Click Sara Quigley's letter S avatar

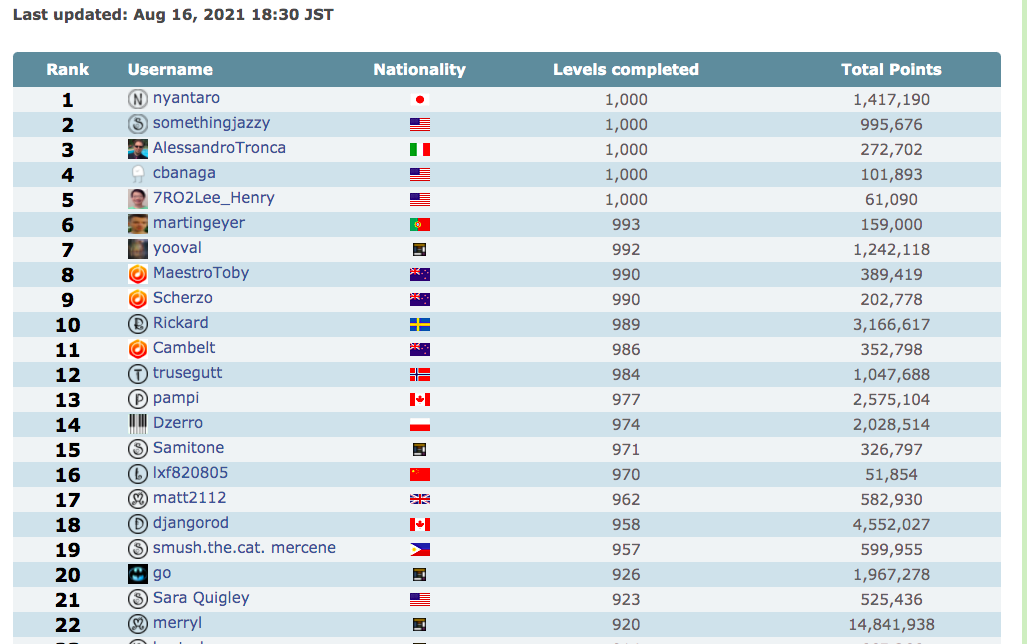(x=138, y=599)
